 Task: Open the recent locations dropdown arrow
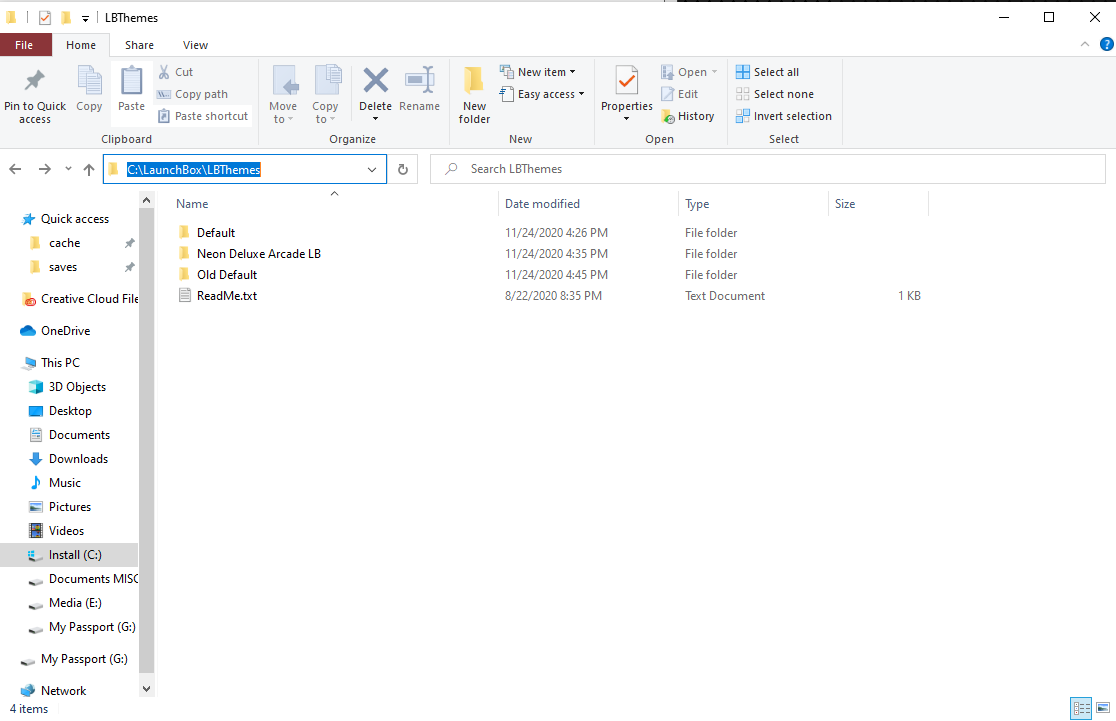(x=68, y=169)
